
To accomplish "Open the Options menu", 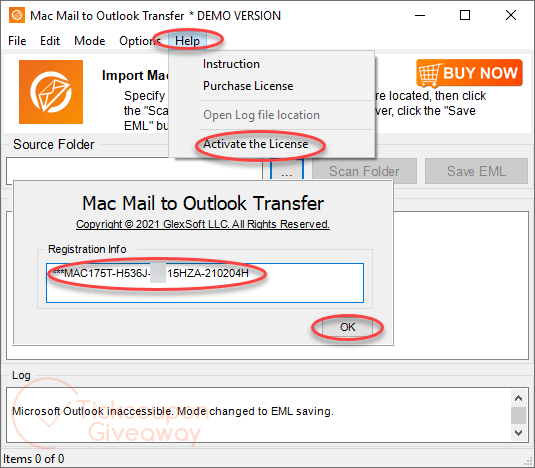I will pyautogui.click(x=140, y=41).
